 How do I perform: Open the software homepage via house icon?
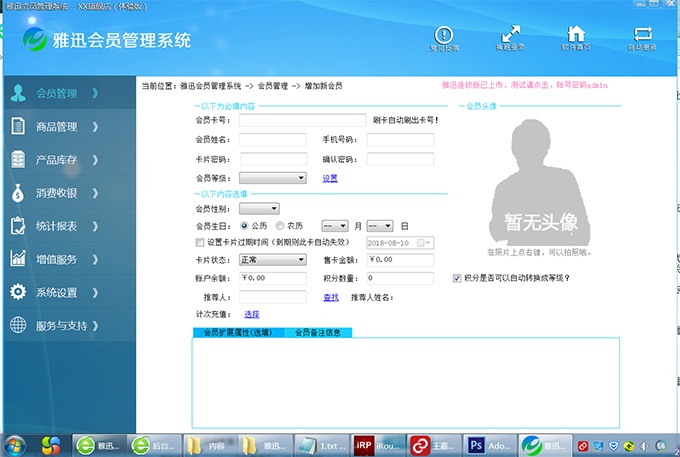click(576, 34)
